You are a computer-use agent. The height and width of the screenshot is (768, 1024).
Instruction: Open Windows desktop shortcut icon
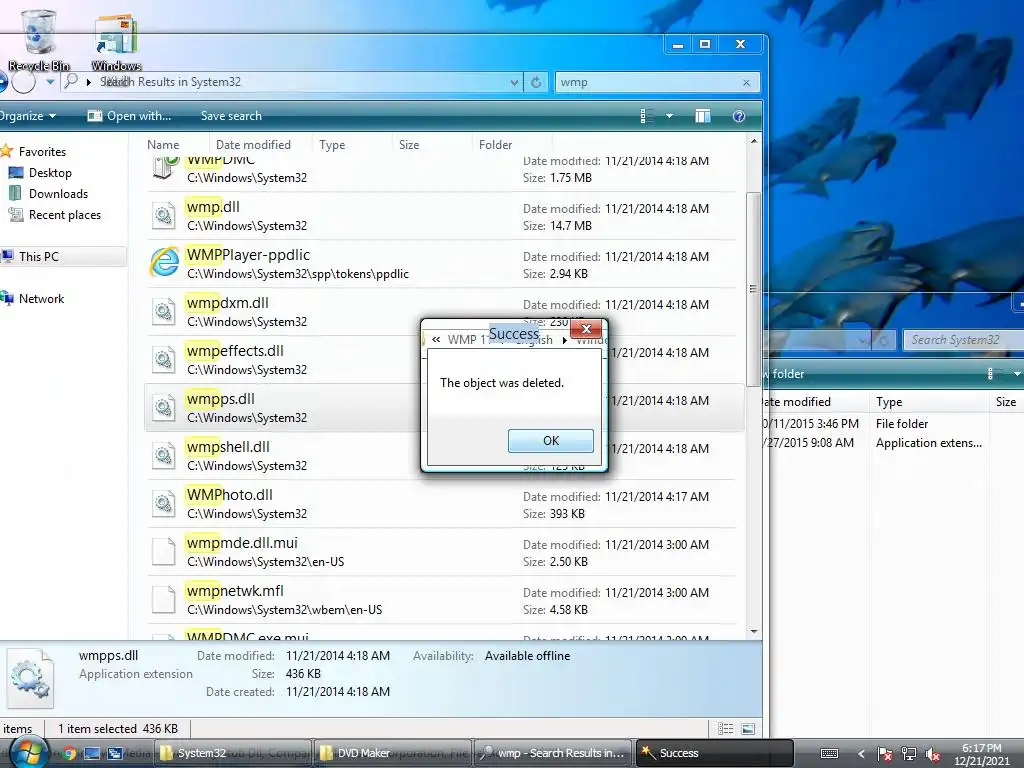(116, 40)
